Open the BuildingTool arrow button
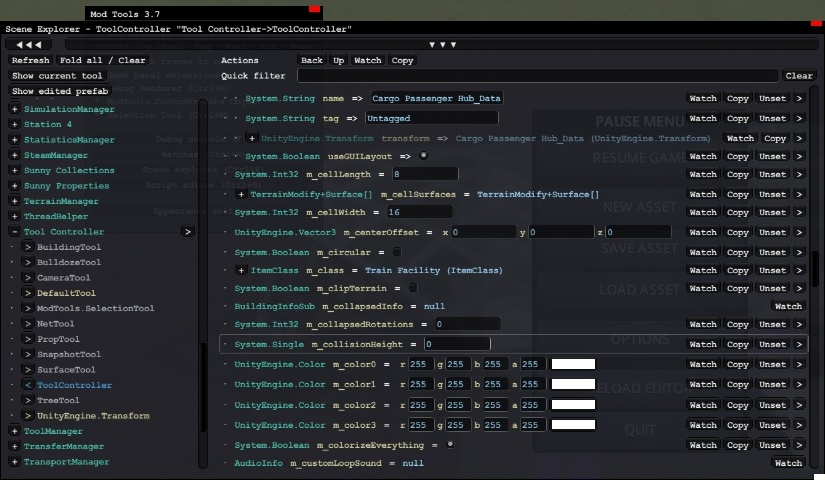Screen dimensions: 825x480 click(x=28, y=247)
